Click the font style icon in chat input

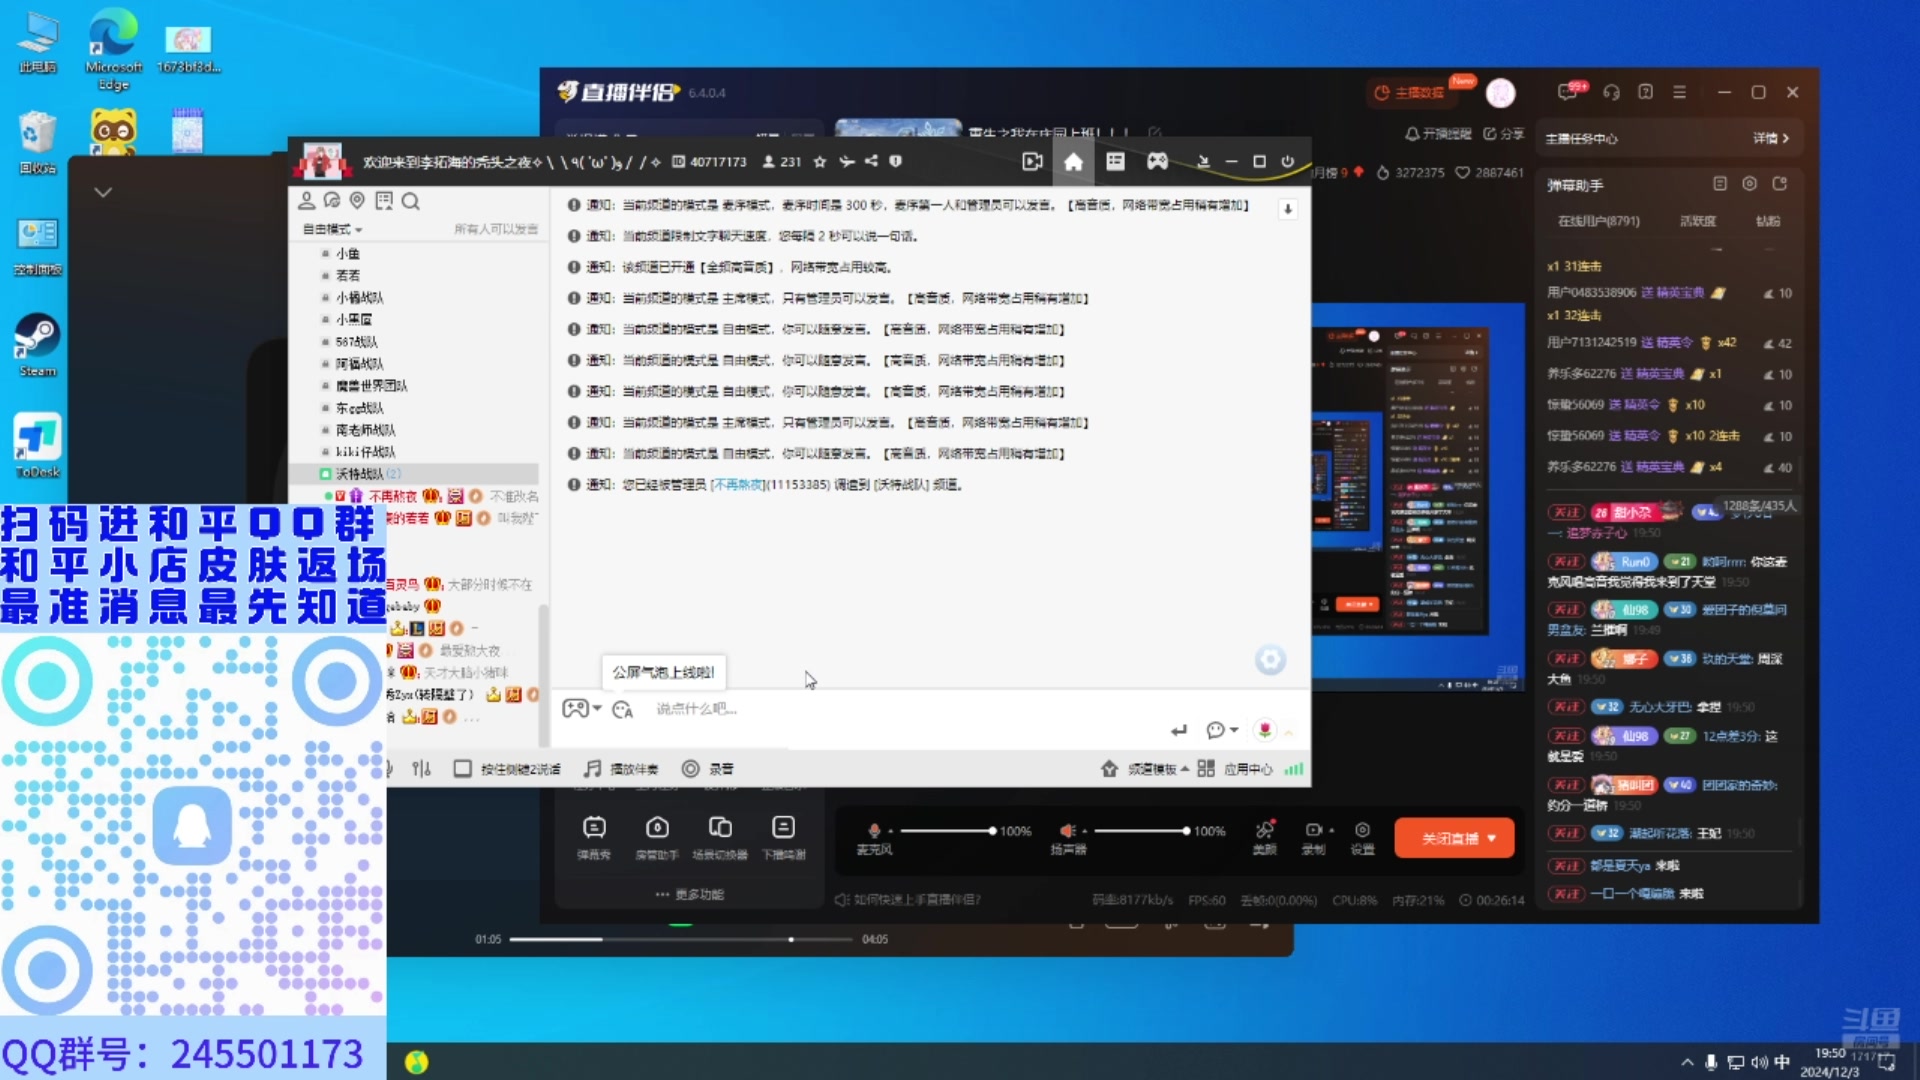point(622,709)
